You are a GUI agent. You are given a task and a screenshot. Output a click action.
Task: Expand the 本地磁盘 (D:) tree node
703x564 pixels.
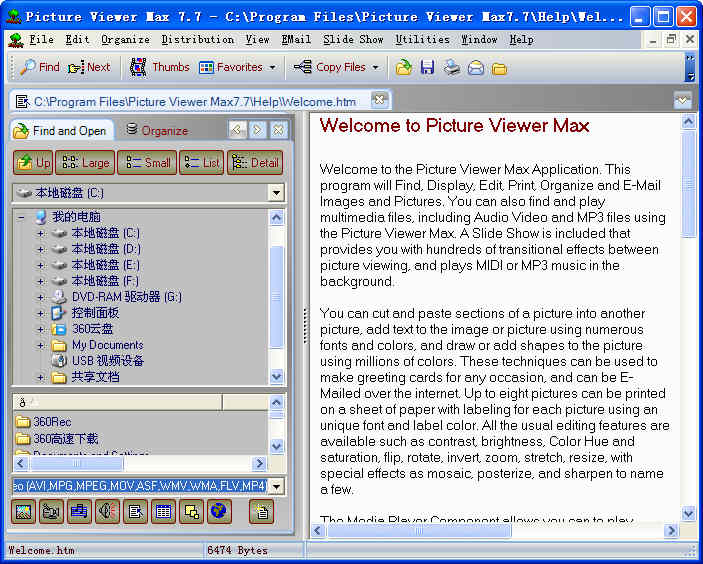pos(40,249)
